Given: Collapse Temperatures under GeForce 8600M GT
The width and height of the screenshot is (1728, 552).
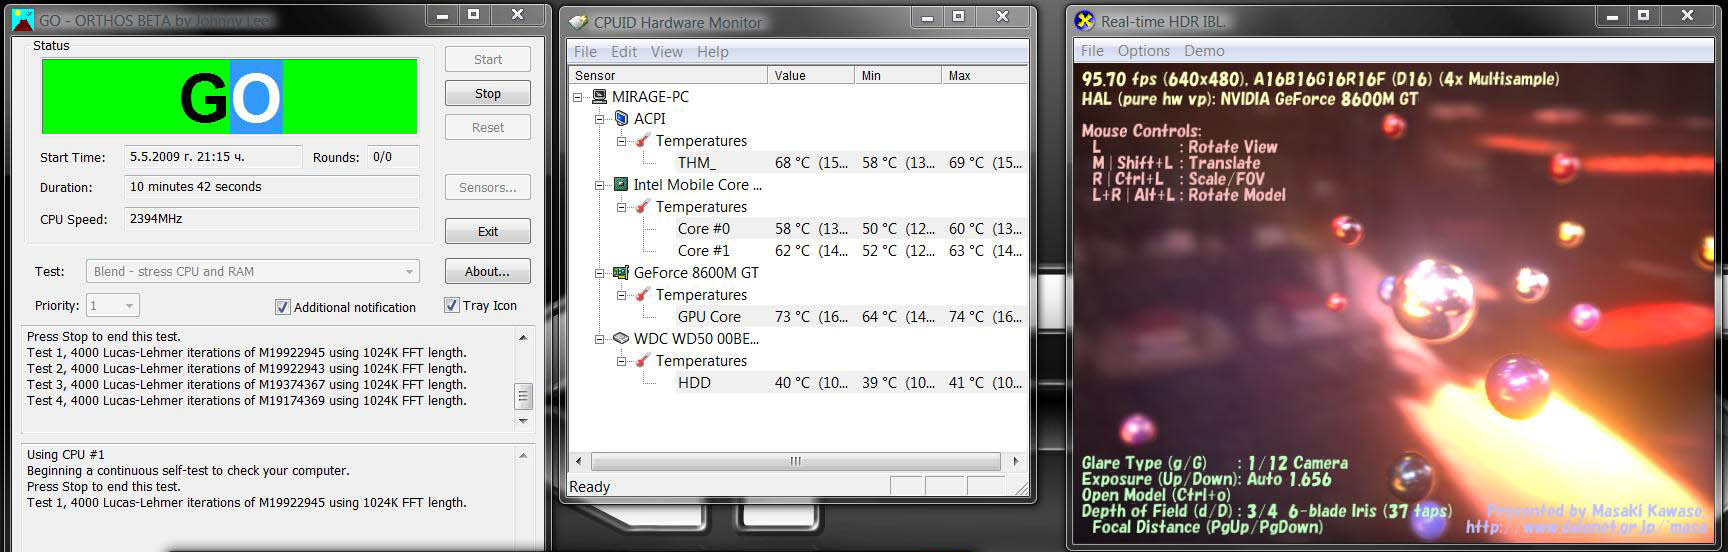Looking at the screenshot, I should pyautogui.click(x=622, y=295).
